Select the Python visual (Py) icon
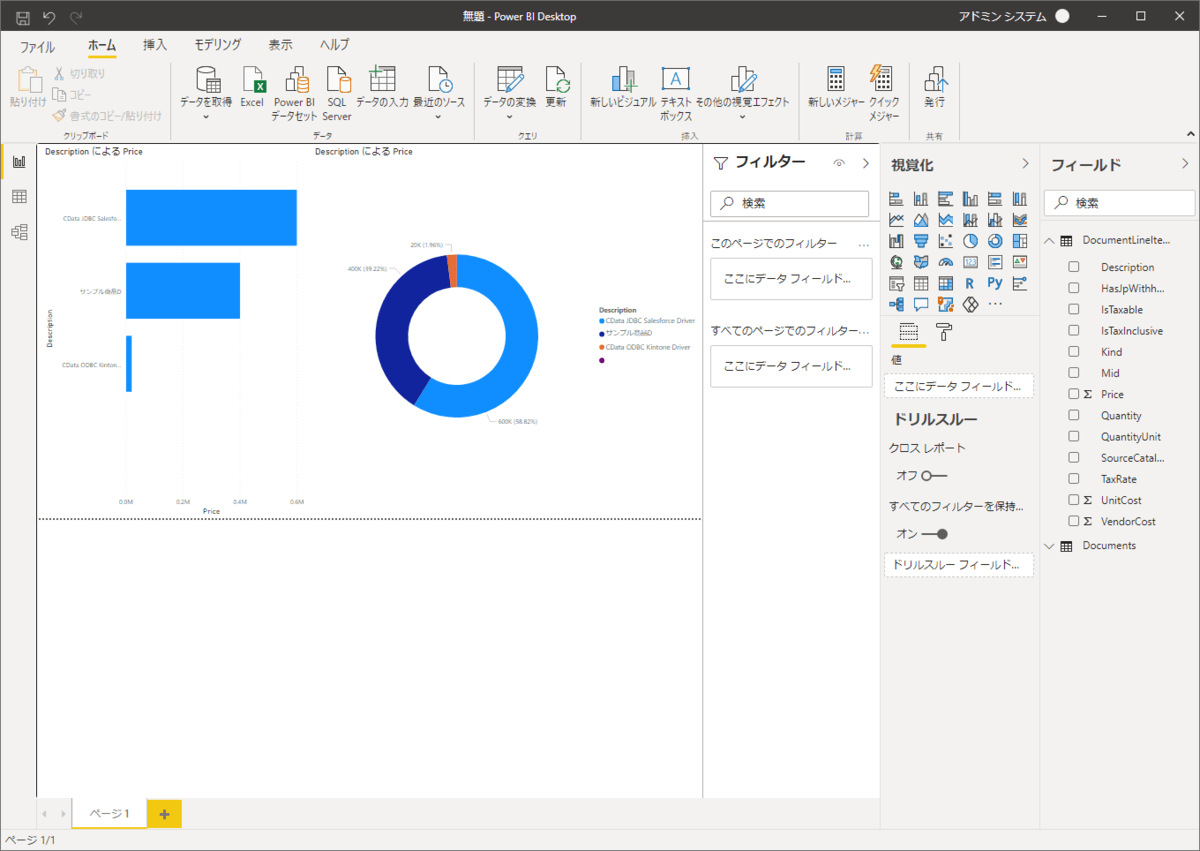Viewport: 1200px width, 851px height. point(994,283)
